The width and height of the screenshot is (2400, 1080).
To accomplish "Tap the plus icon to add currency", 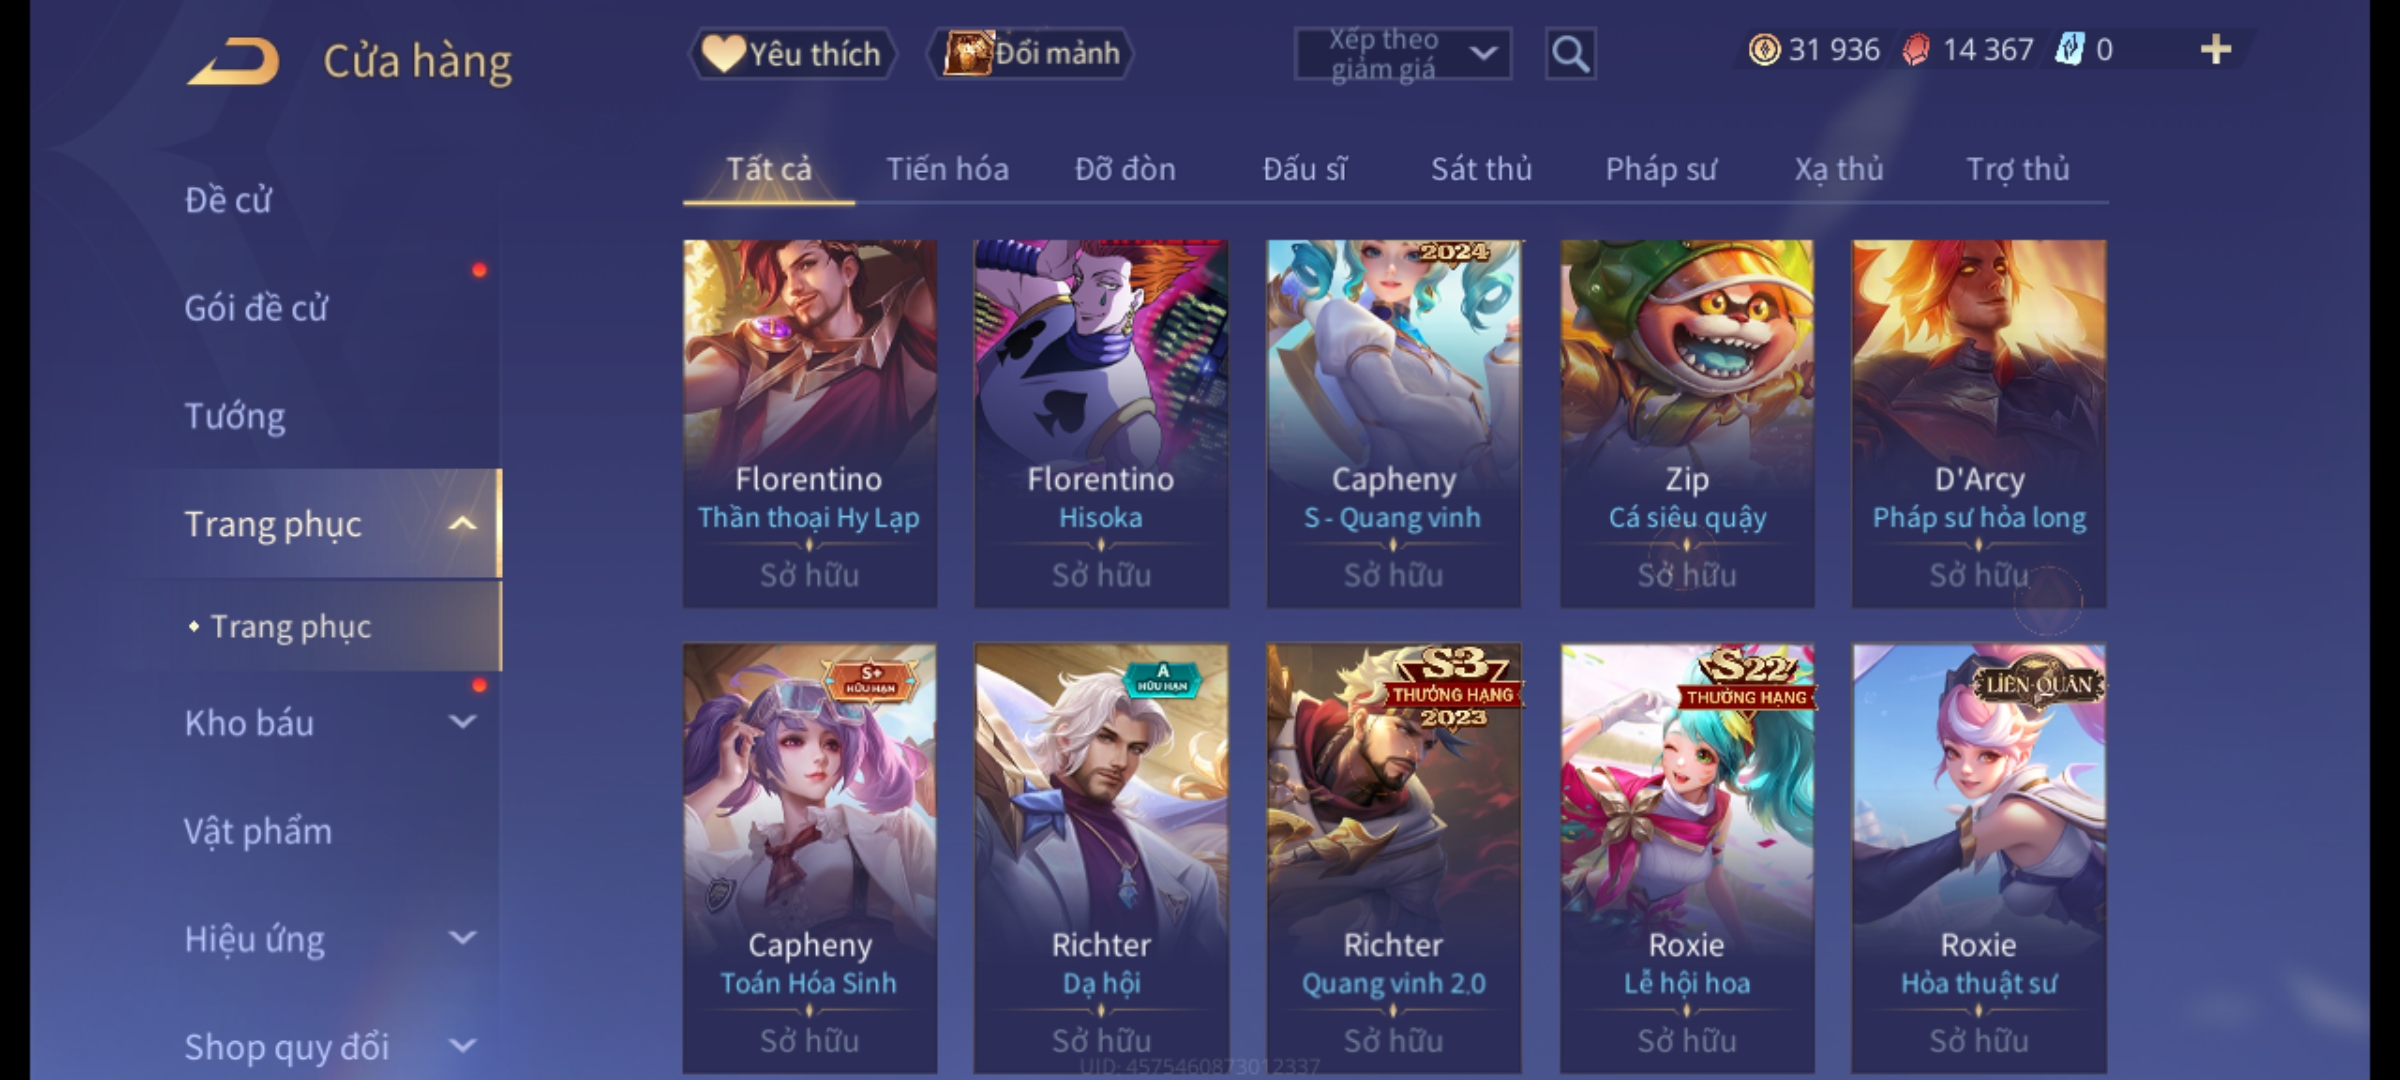I will (x=2216, y=49).
